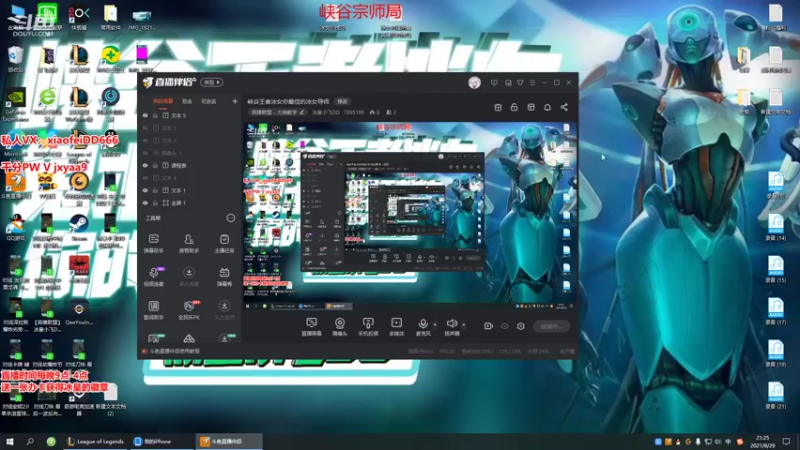Click the box icon left of the bell
This screenshot has width=800, height=450.
click(x=531, y=107)
